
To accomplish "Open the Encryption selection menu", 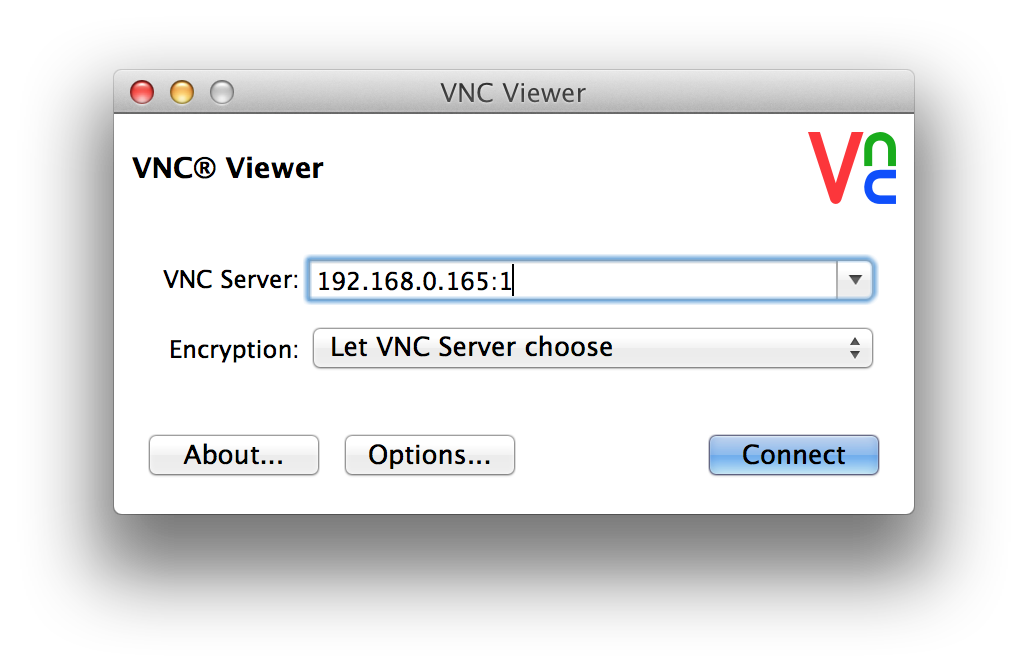I will tap(592, 347).
